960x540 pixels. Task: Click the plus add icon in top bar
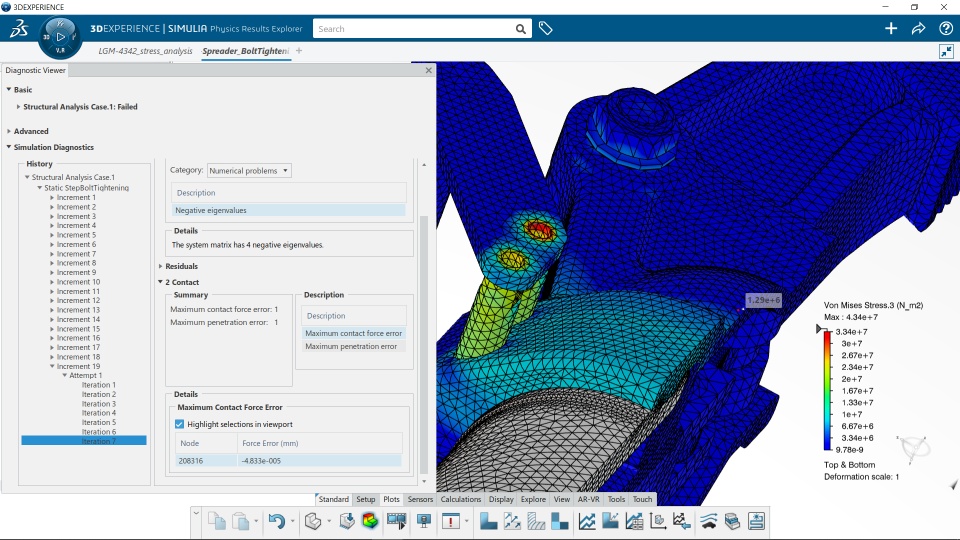pyautogui.click(x=891, y=28)
